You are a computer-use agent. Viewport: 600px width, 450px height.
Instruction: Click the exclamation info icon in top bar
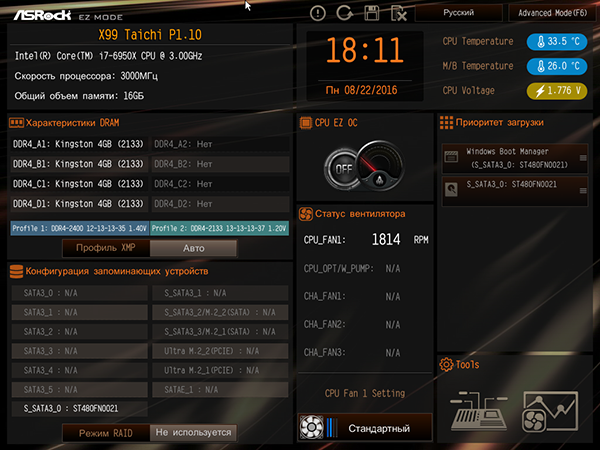[x=318, y=13]
